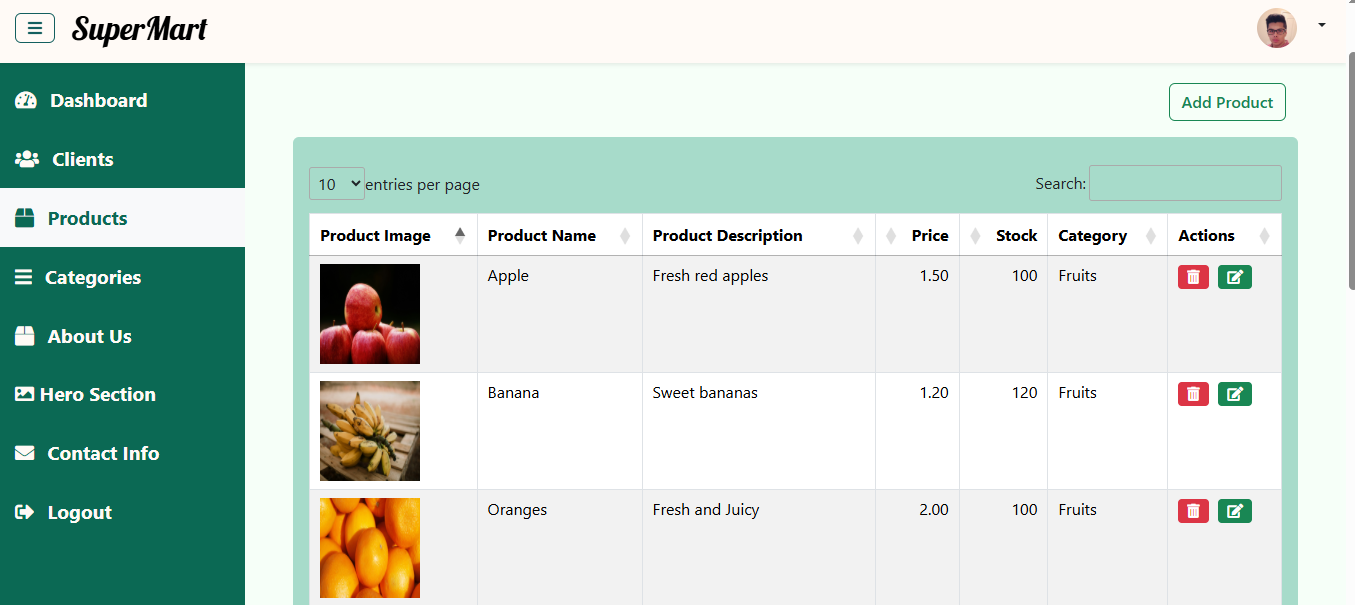Screen dimensions: 1355x605
Task: Delete the Banana product row
Action: point(1193,394)
